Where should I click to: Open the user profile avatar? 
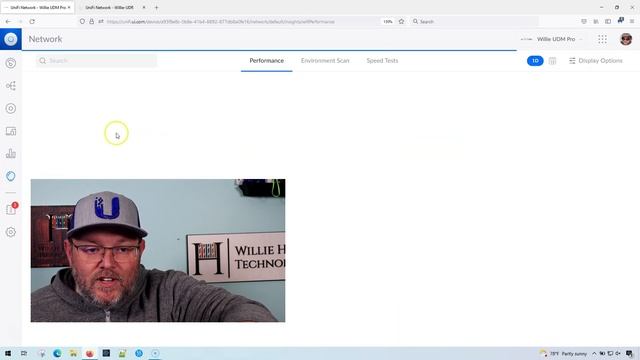point(626,39)
